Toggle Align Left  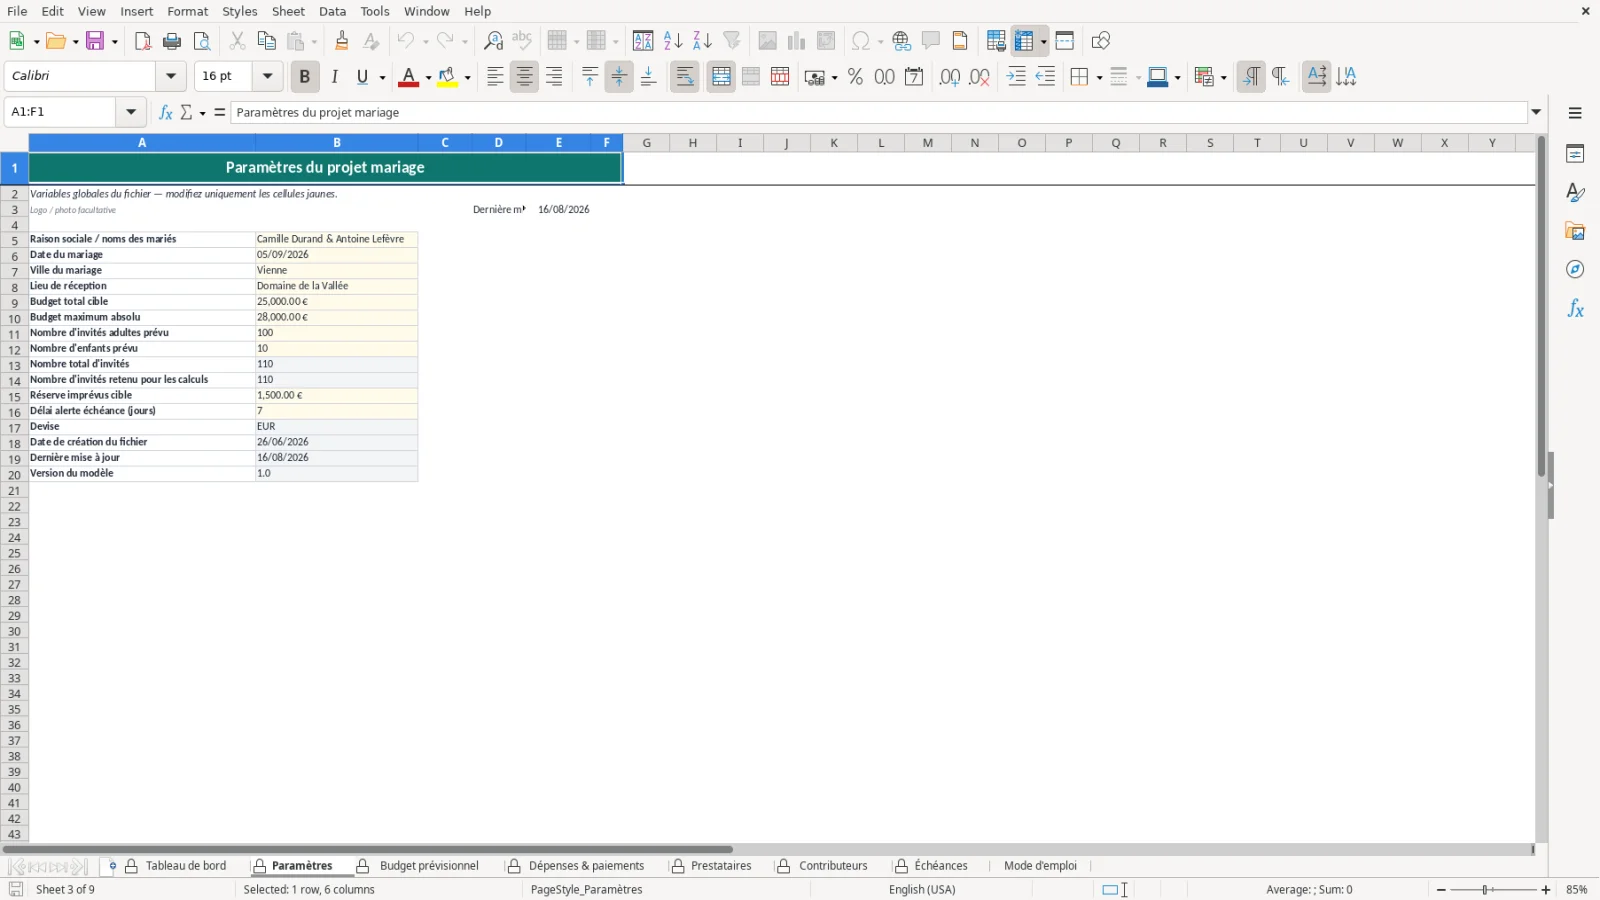point(495,77)
